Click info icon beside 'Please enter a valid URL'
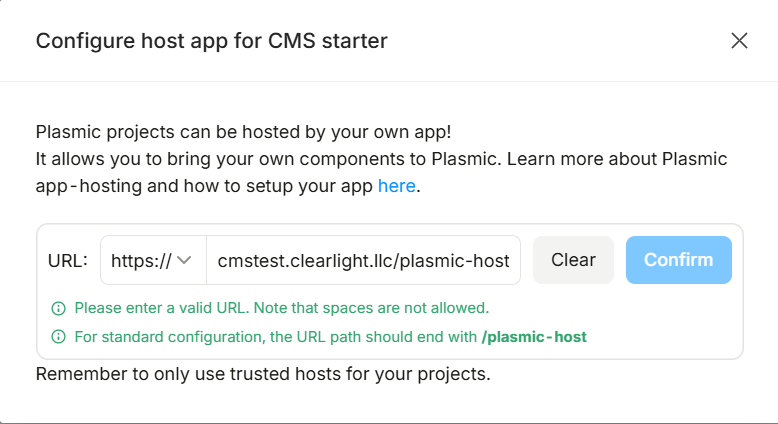 pyautogui.click(x=61, y=308)
